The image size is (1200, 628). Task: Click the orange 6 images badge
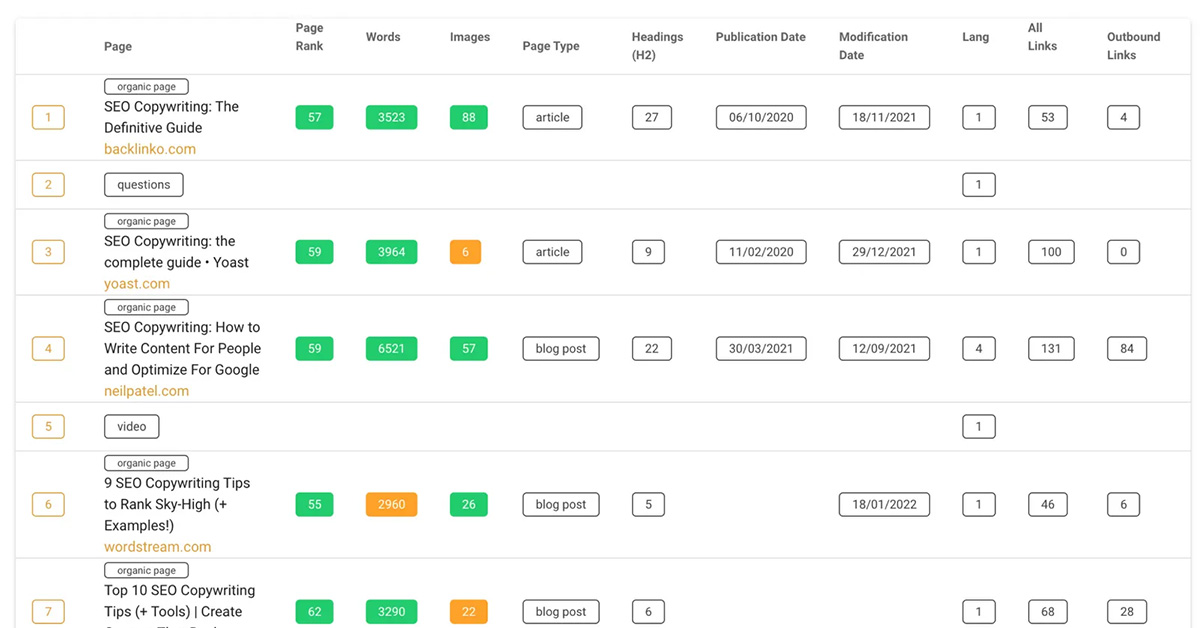pos(465,252)
